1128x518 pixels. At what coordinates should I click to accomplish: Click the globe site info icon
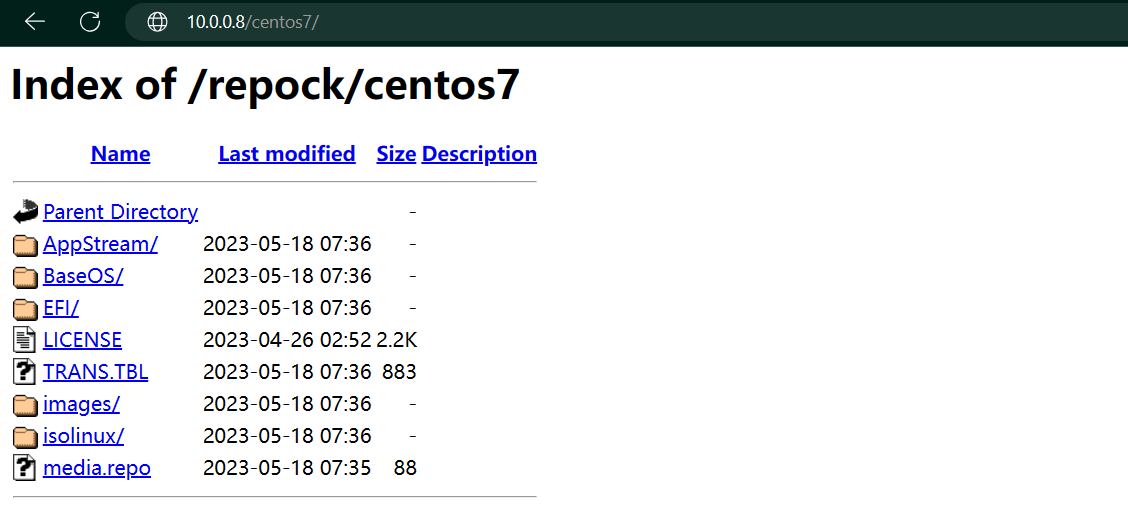tap(158, 22)
